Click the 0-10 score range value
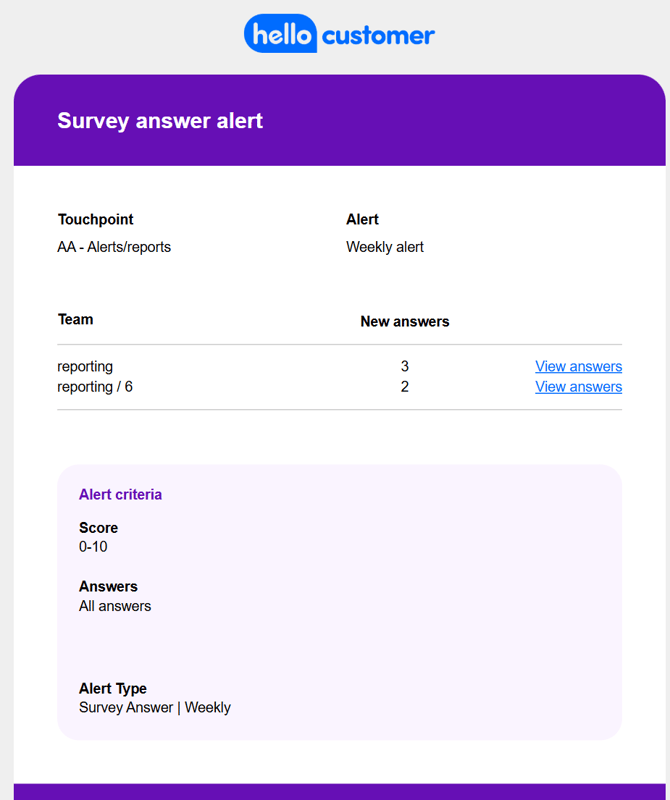 [x=93, y=547]
